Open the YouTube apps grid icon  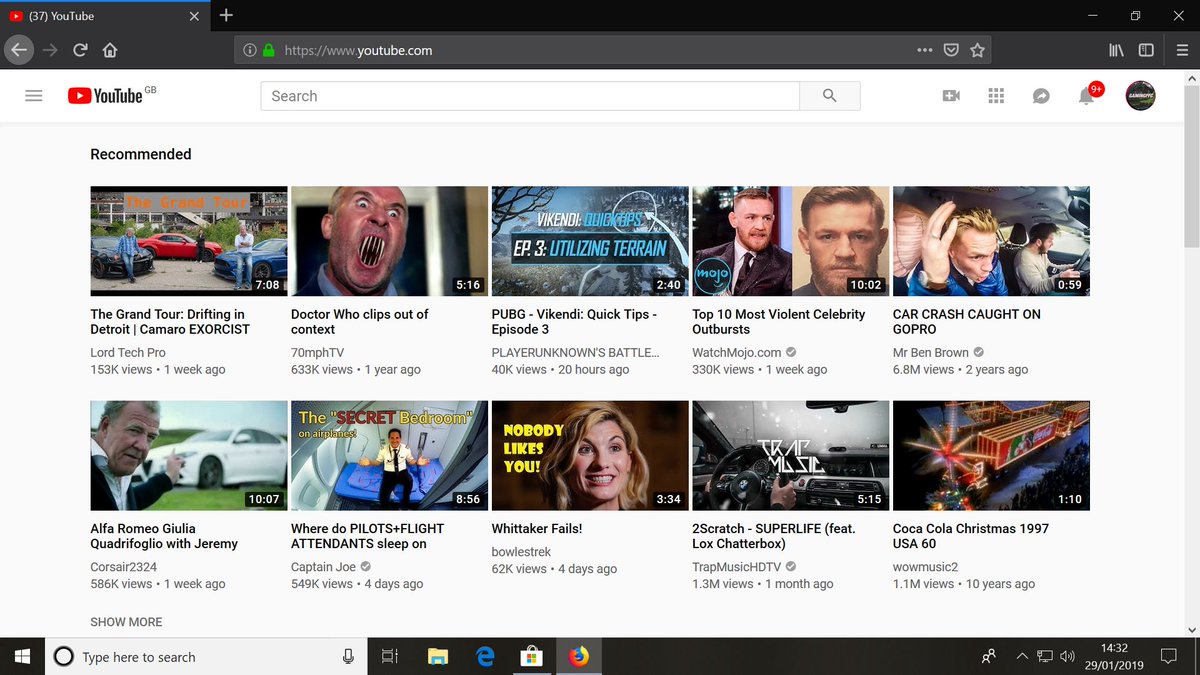pyautogui.click(x=996, y=96)
